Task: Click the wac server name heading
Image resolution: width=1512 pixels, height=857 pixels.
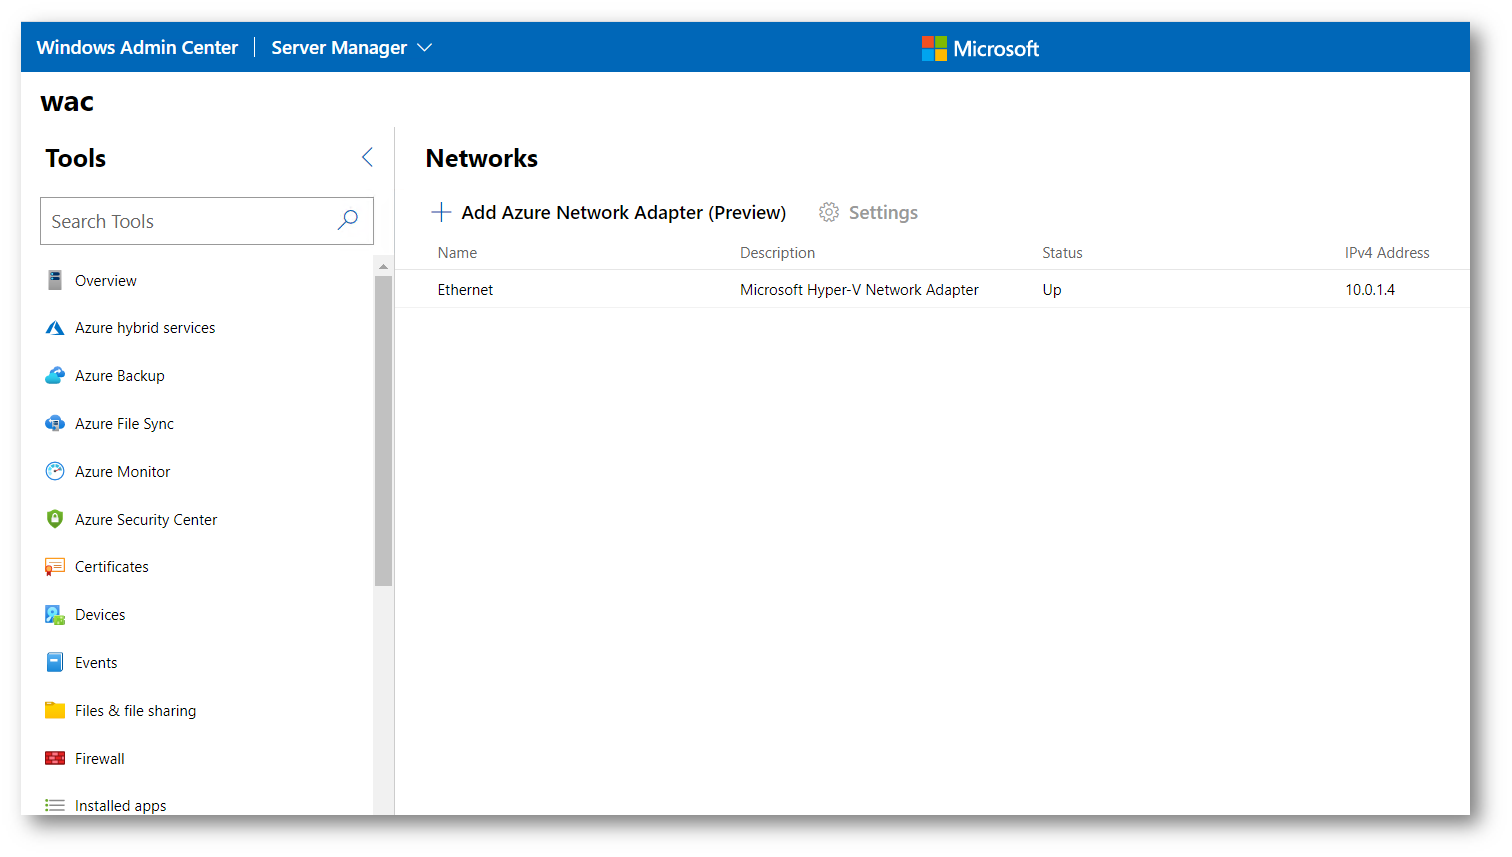Action: [67, 102]
